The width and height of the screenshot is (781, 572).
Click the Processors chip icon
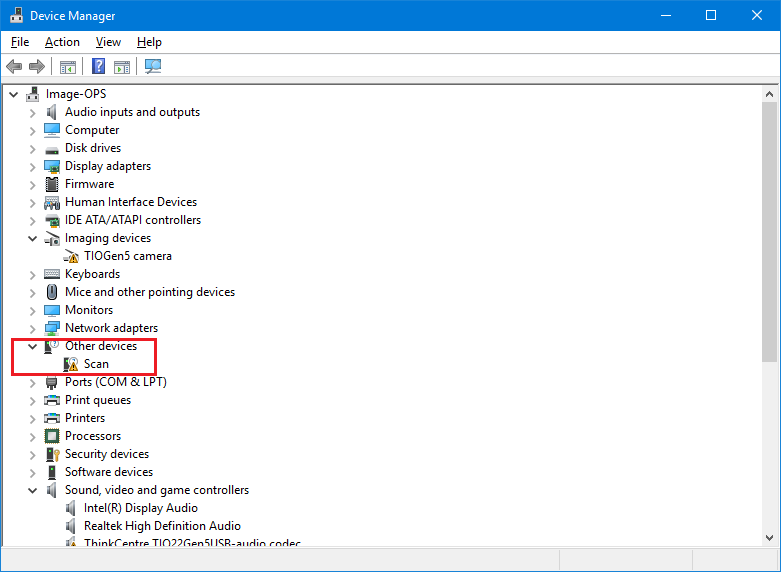pos(52,436)
